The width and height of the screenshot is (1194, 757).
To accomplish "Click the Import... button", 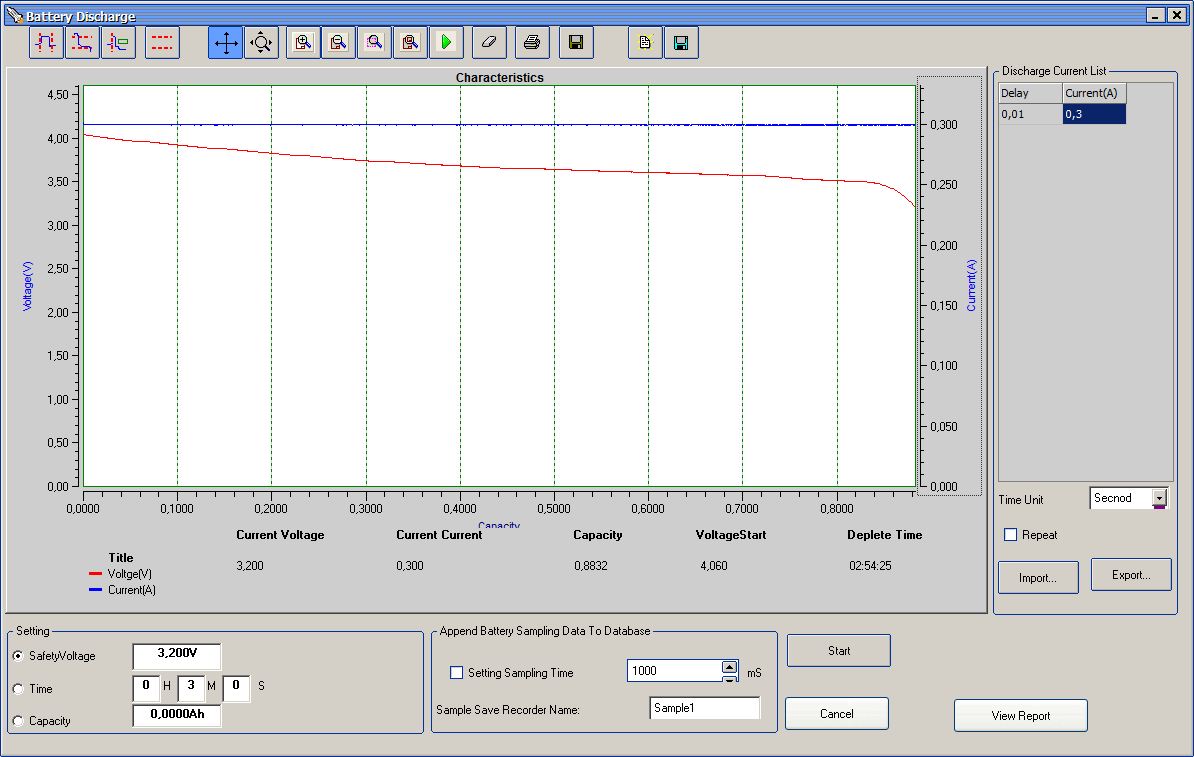I will point(1038,578).
